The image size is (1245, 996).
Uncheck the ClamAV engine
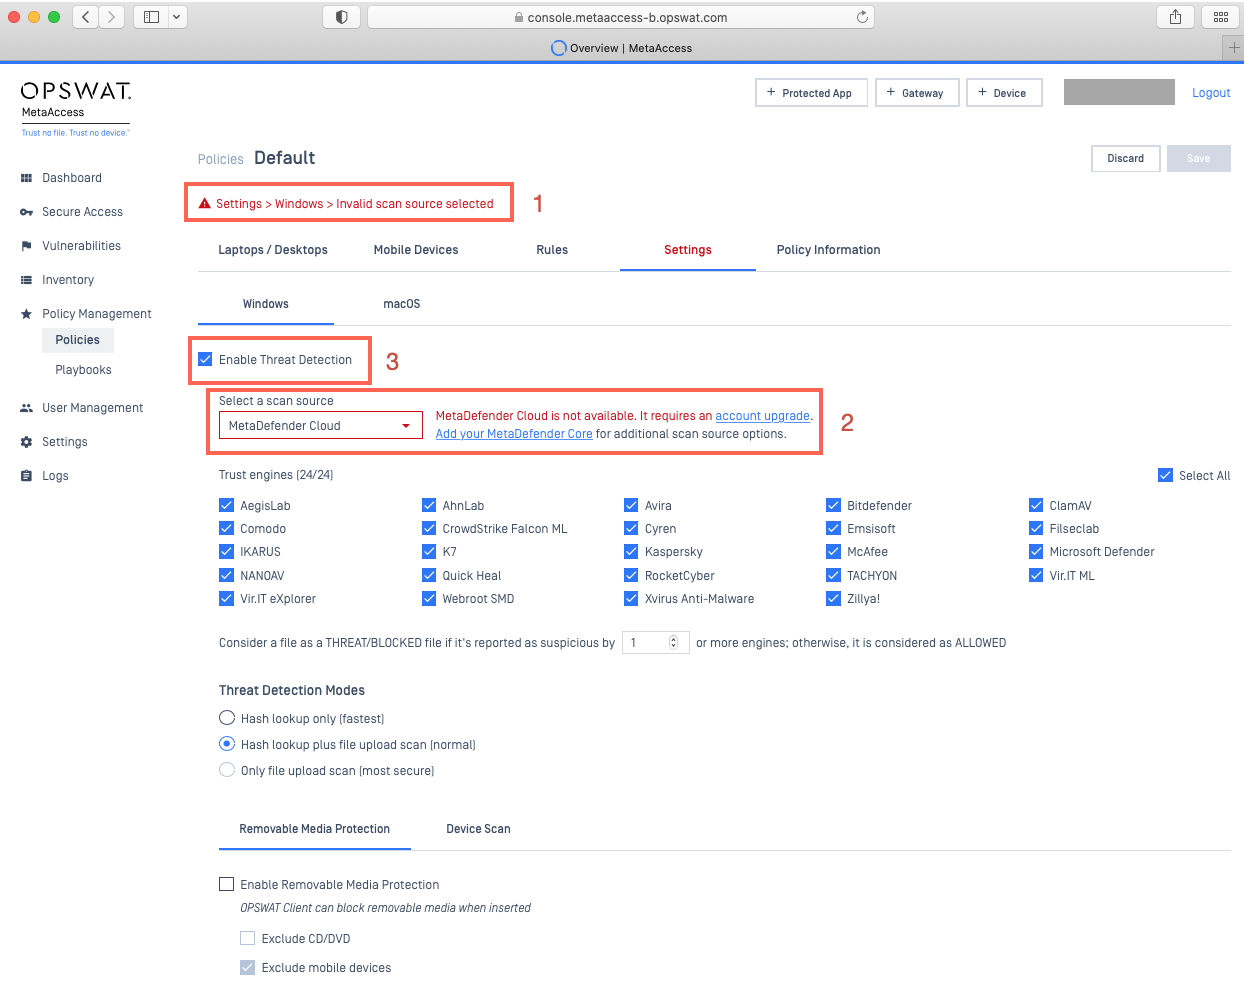(1036, 505)
